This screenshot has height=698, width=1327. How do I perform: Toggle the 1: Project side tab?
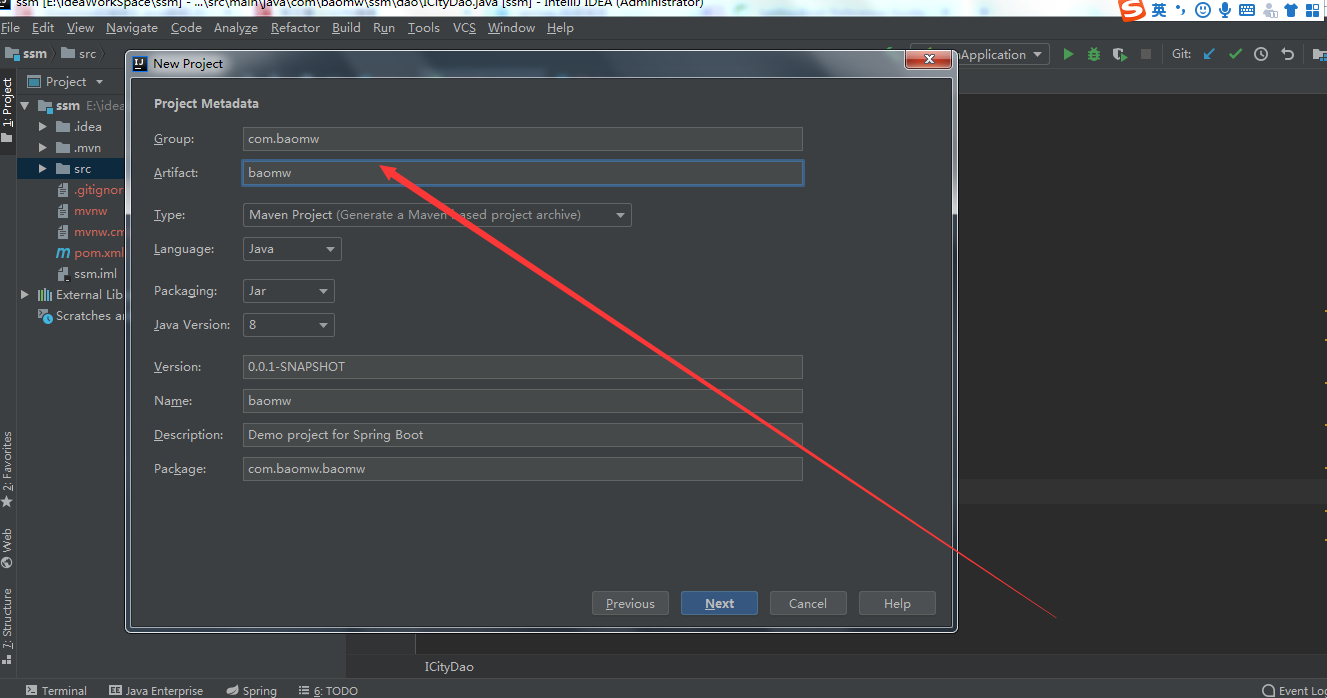8,110
